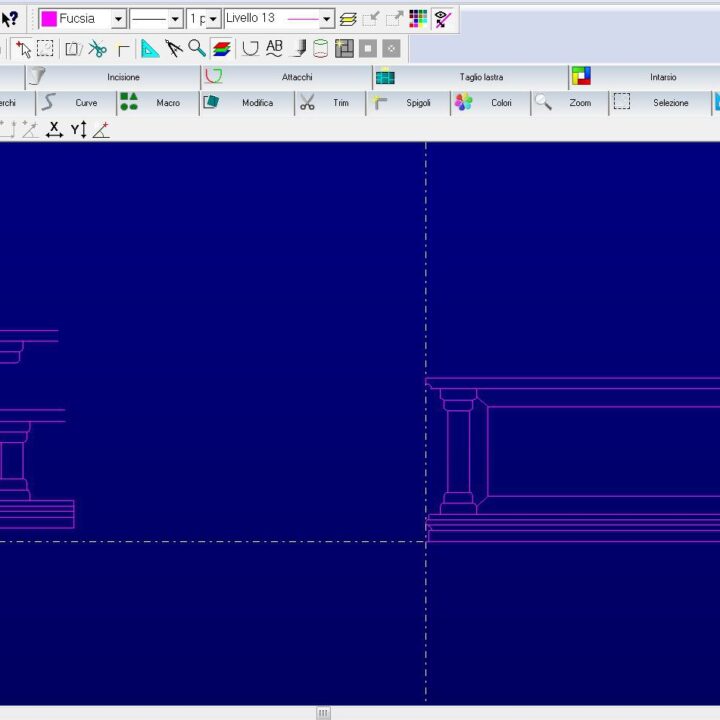The height and width of the screenshot is (720, 720).
Task: Toggle the X axis constraint
Action: [x=54, y=129]
